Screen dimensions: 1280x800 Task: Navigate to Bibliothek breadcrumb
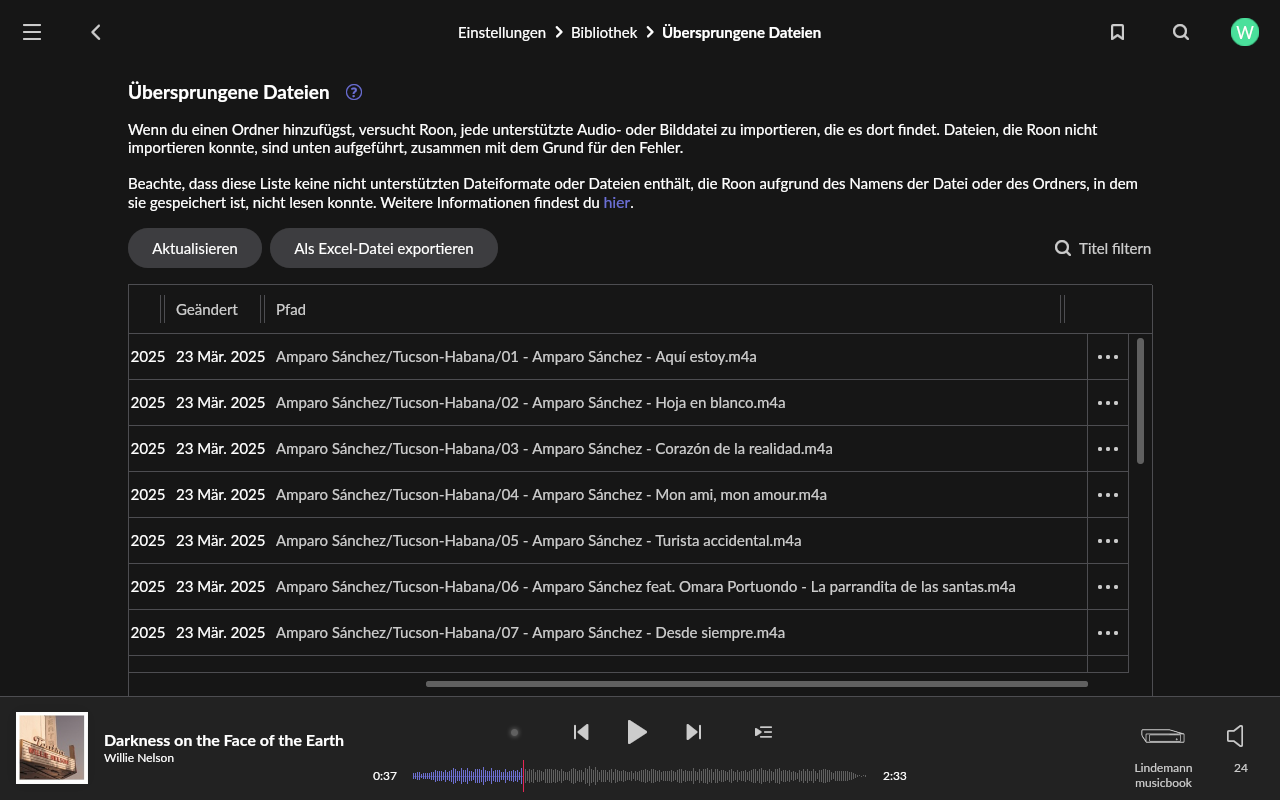click(603, 32)
